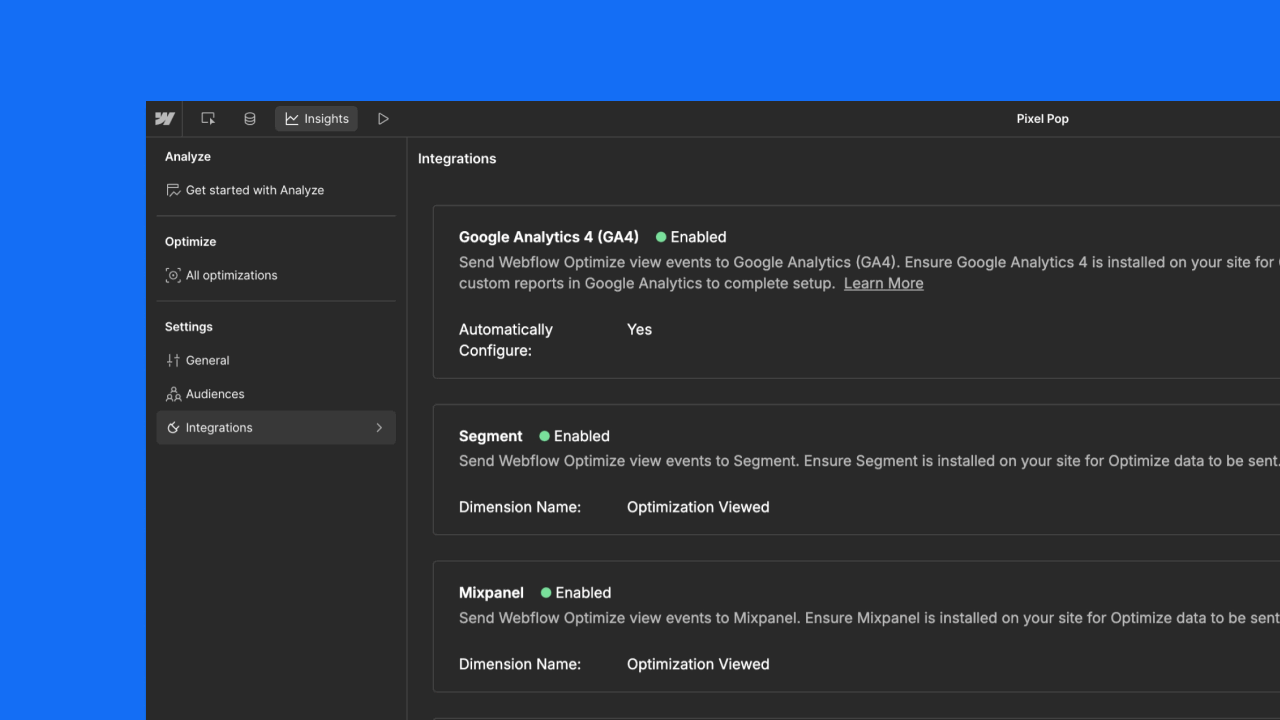The height and width of the screenshot is (720, 1280).
Task: Click the Webflow logo icon
Action: 165,118
